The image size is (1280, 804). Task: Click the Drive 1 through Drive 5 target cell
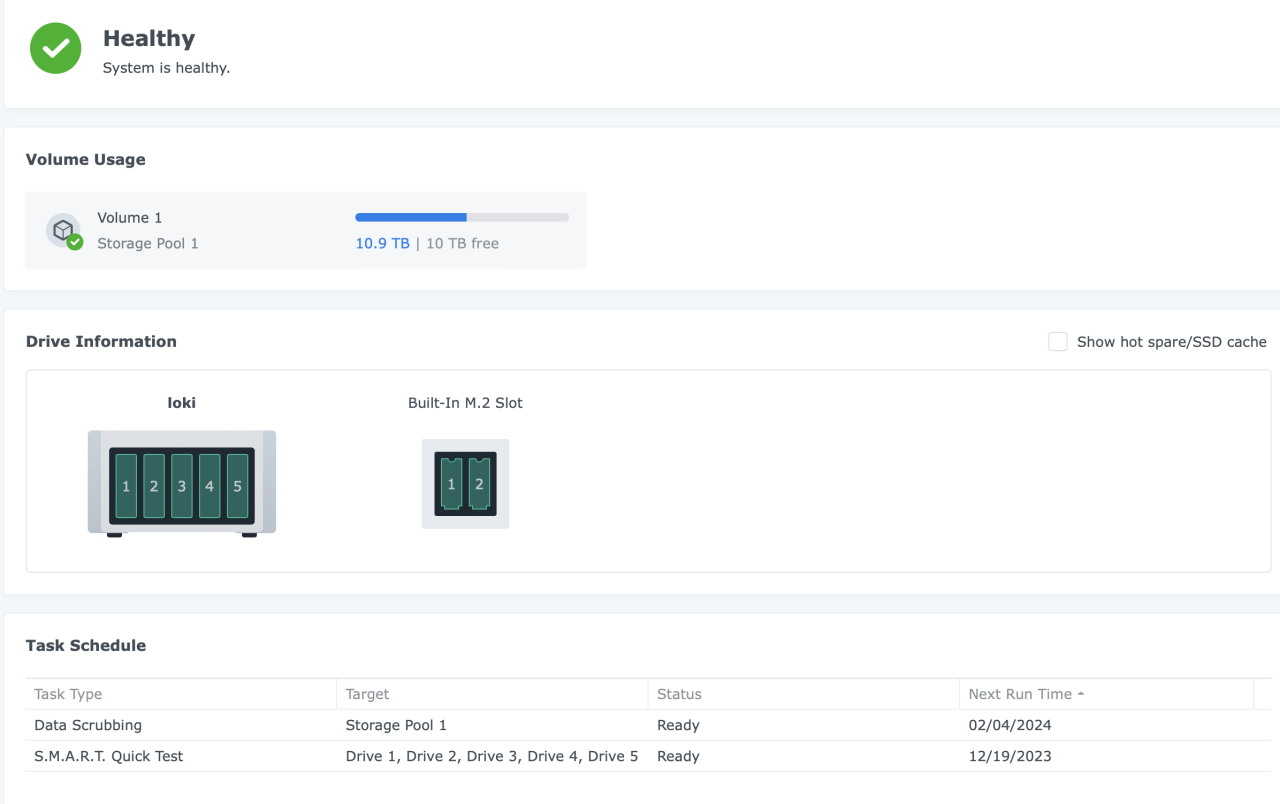point(492,756)
